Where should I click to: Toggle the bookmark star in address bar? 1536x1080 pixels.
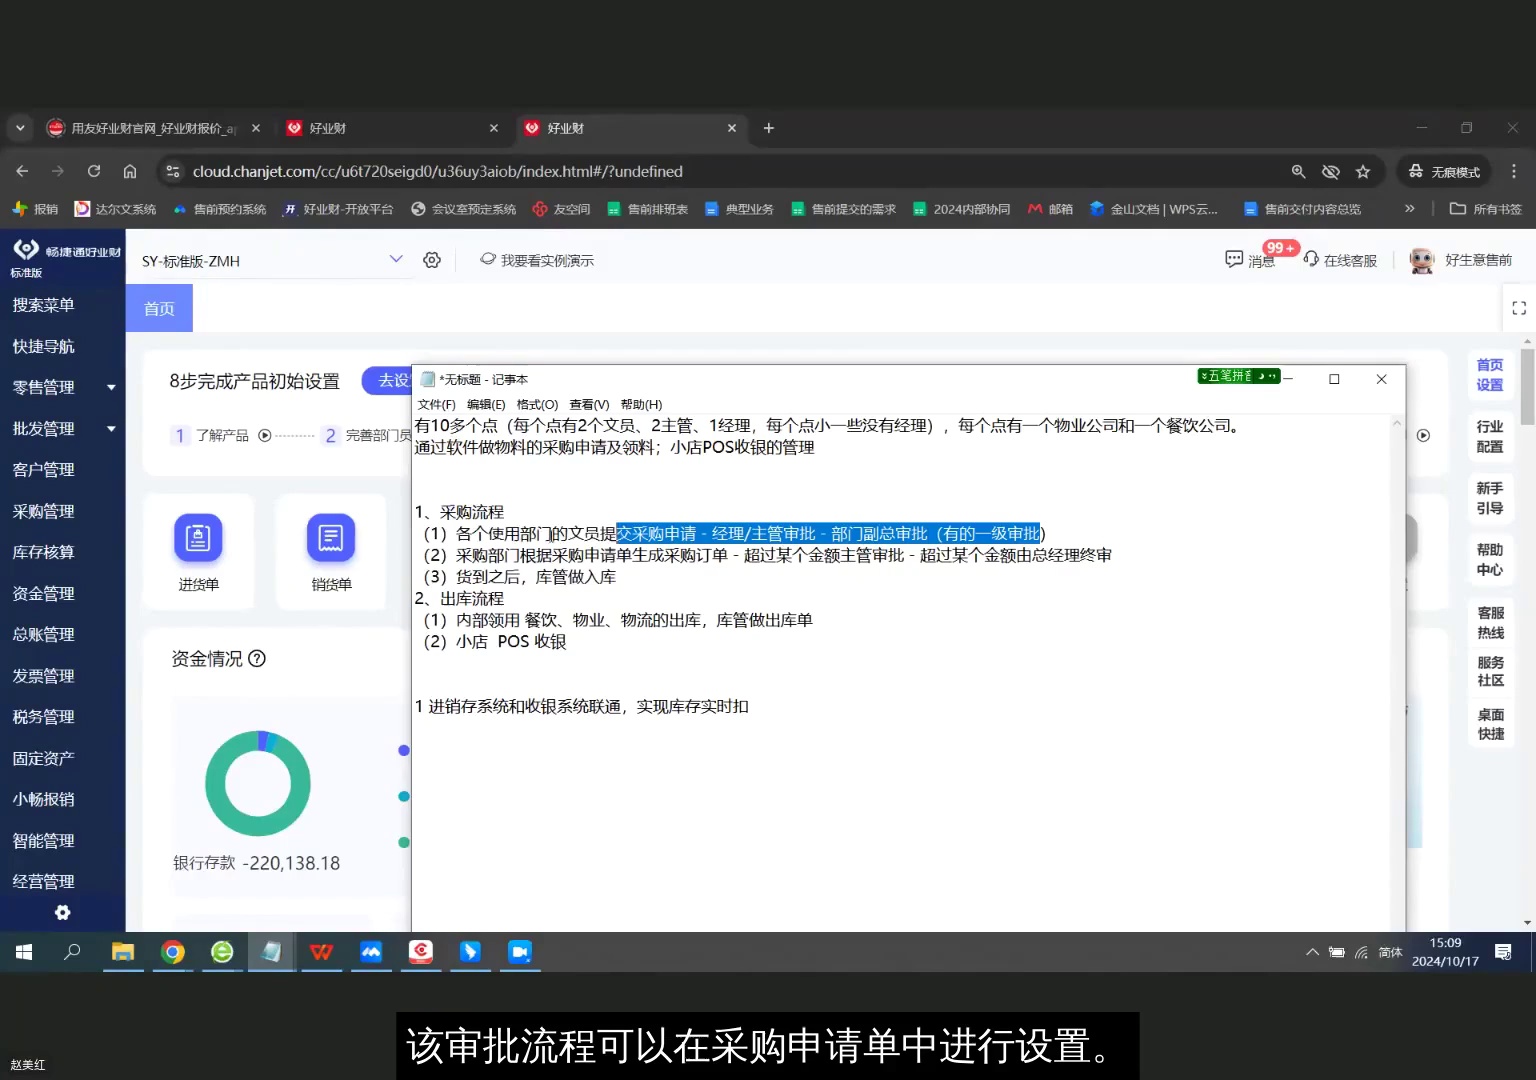1363,171
